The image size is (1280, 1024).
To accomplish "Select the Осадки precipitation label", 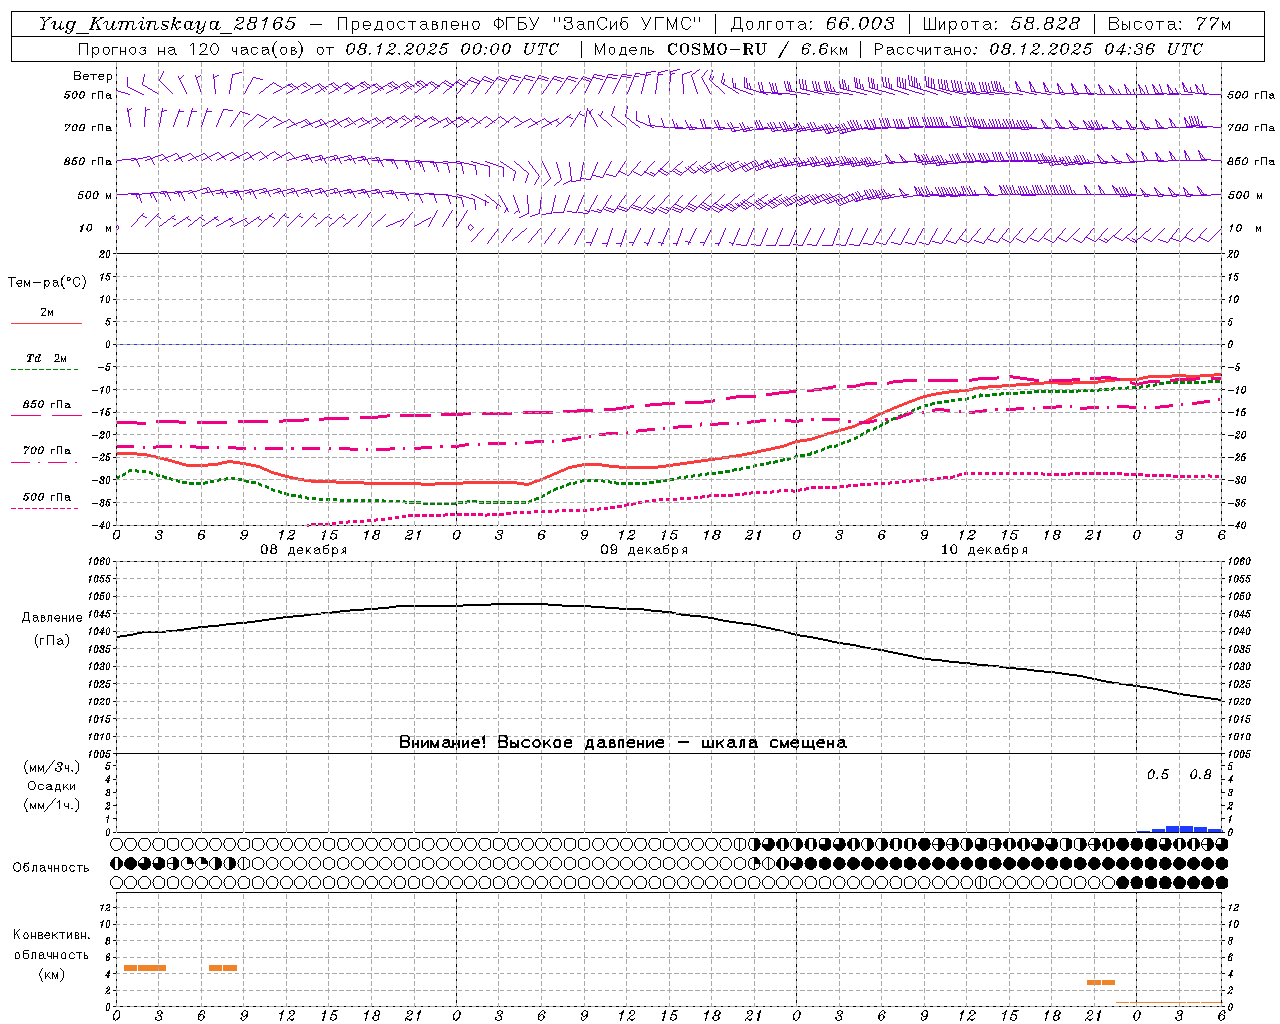I will [51, 786].
